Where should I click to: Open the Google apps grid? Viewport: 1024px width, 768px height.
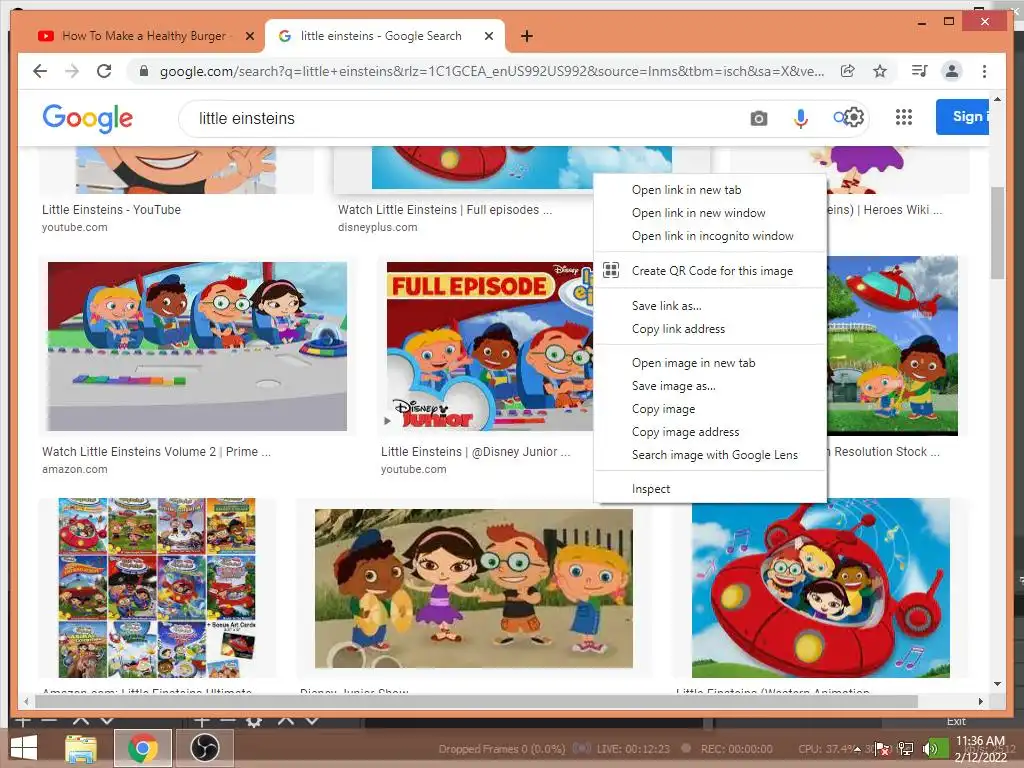903,118
